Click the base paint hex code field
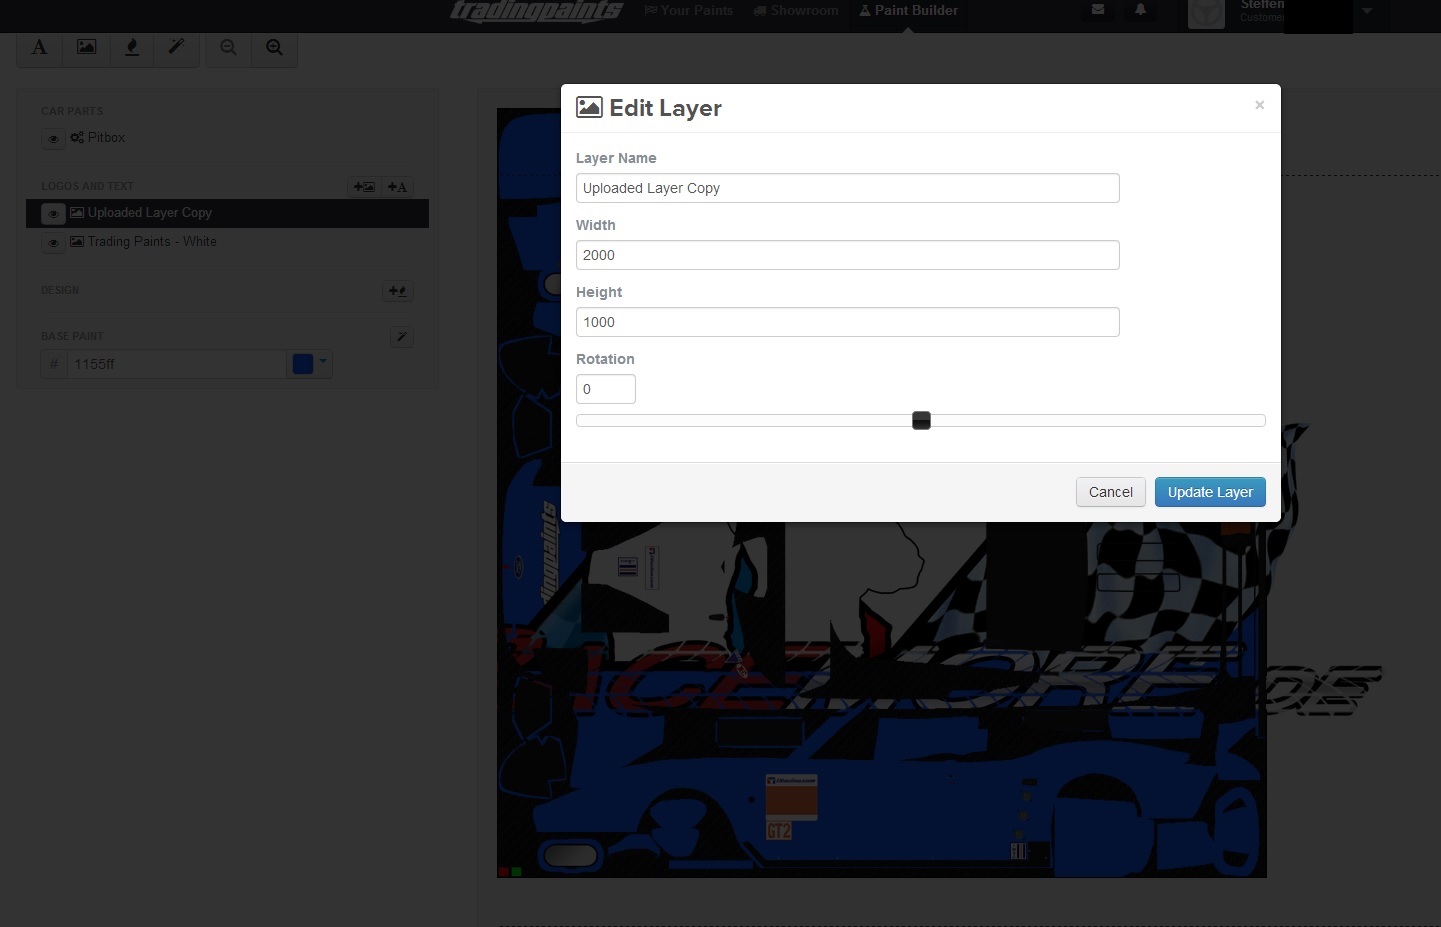This screenshot has width=1441, height=927. pos(176,364)
